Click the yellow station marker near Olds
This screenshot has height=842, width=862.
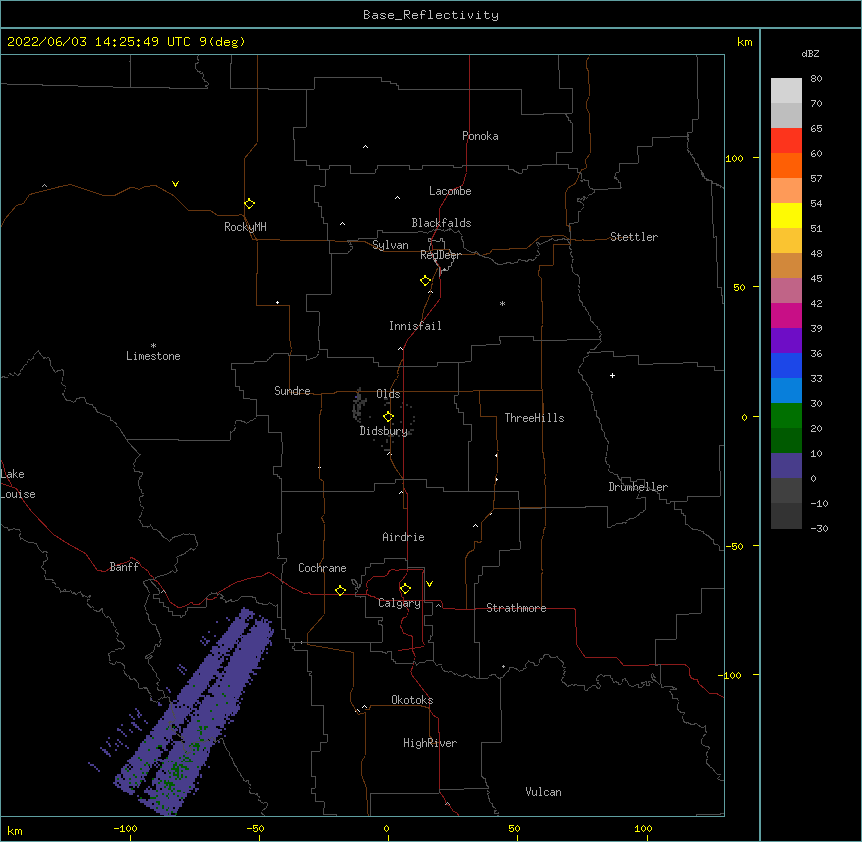click(388, 416)
